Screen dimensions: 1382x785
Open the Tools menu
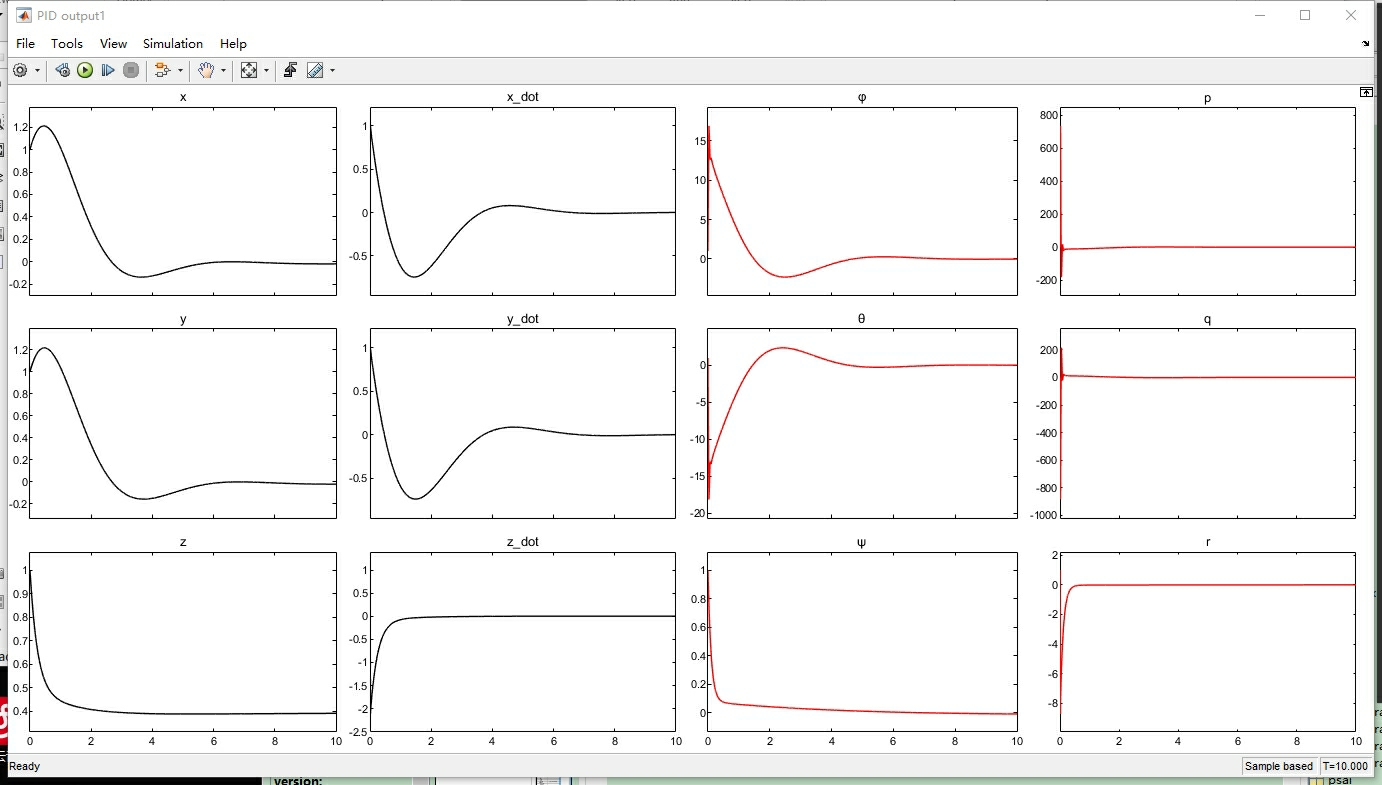(x=67, y=43)
